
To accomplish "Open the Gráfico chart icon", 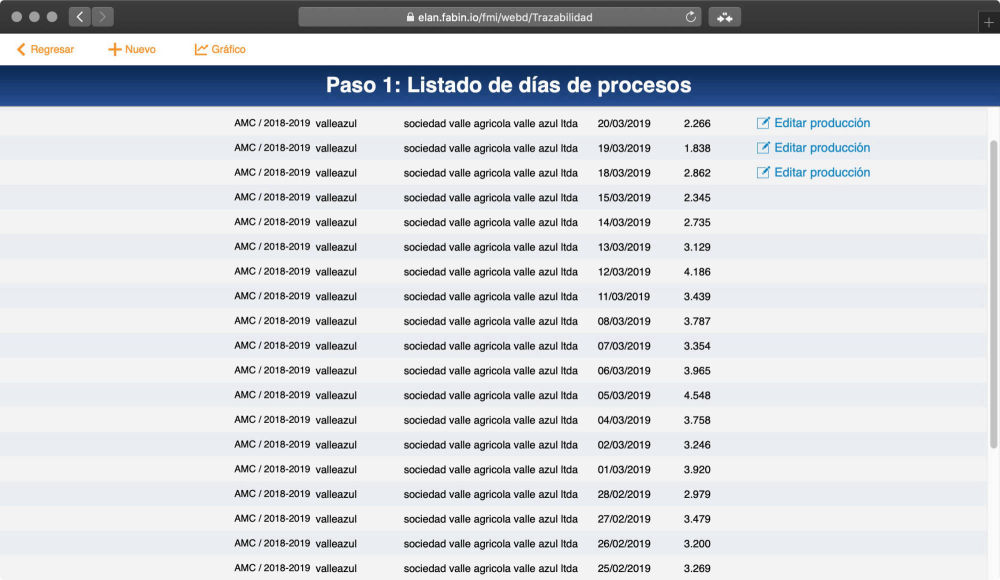I will [x=201, y=49].
